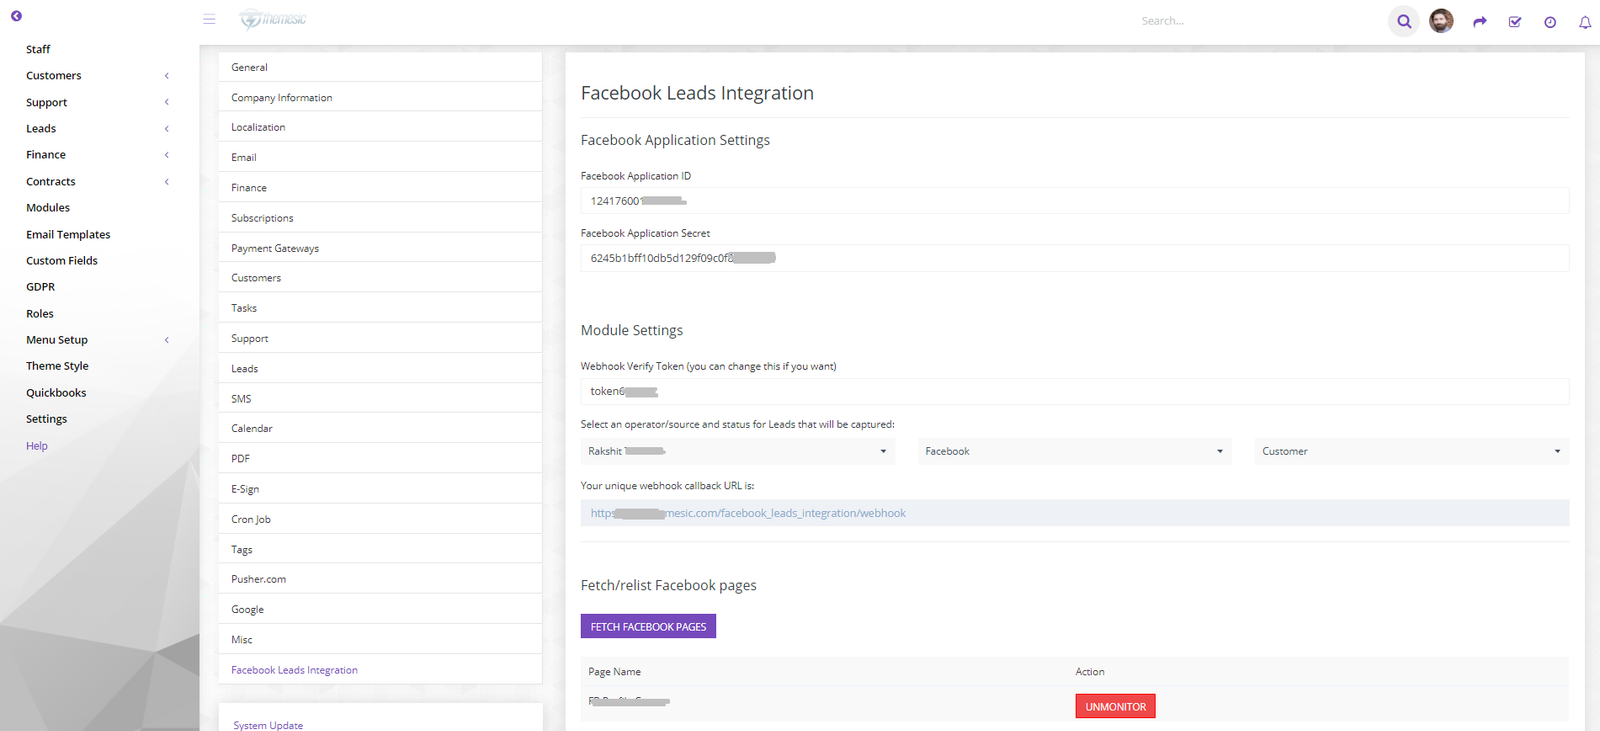Viewport: 1600px width, 731px height.
Task: Click the Help link in sidebar
Action: 37,446
